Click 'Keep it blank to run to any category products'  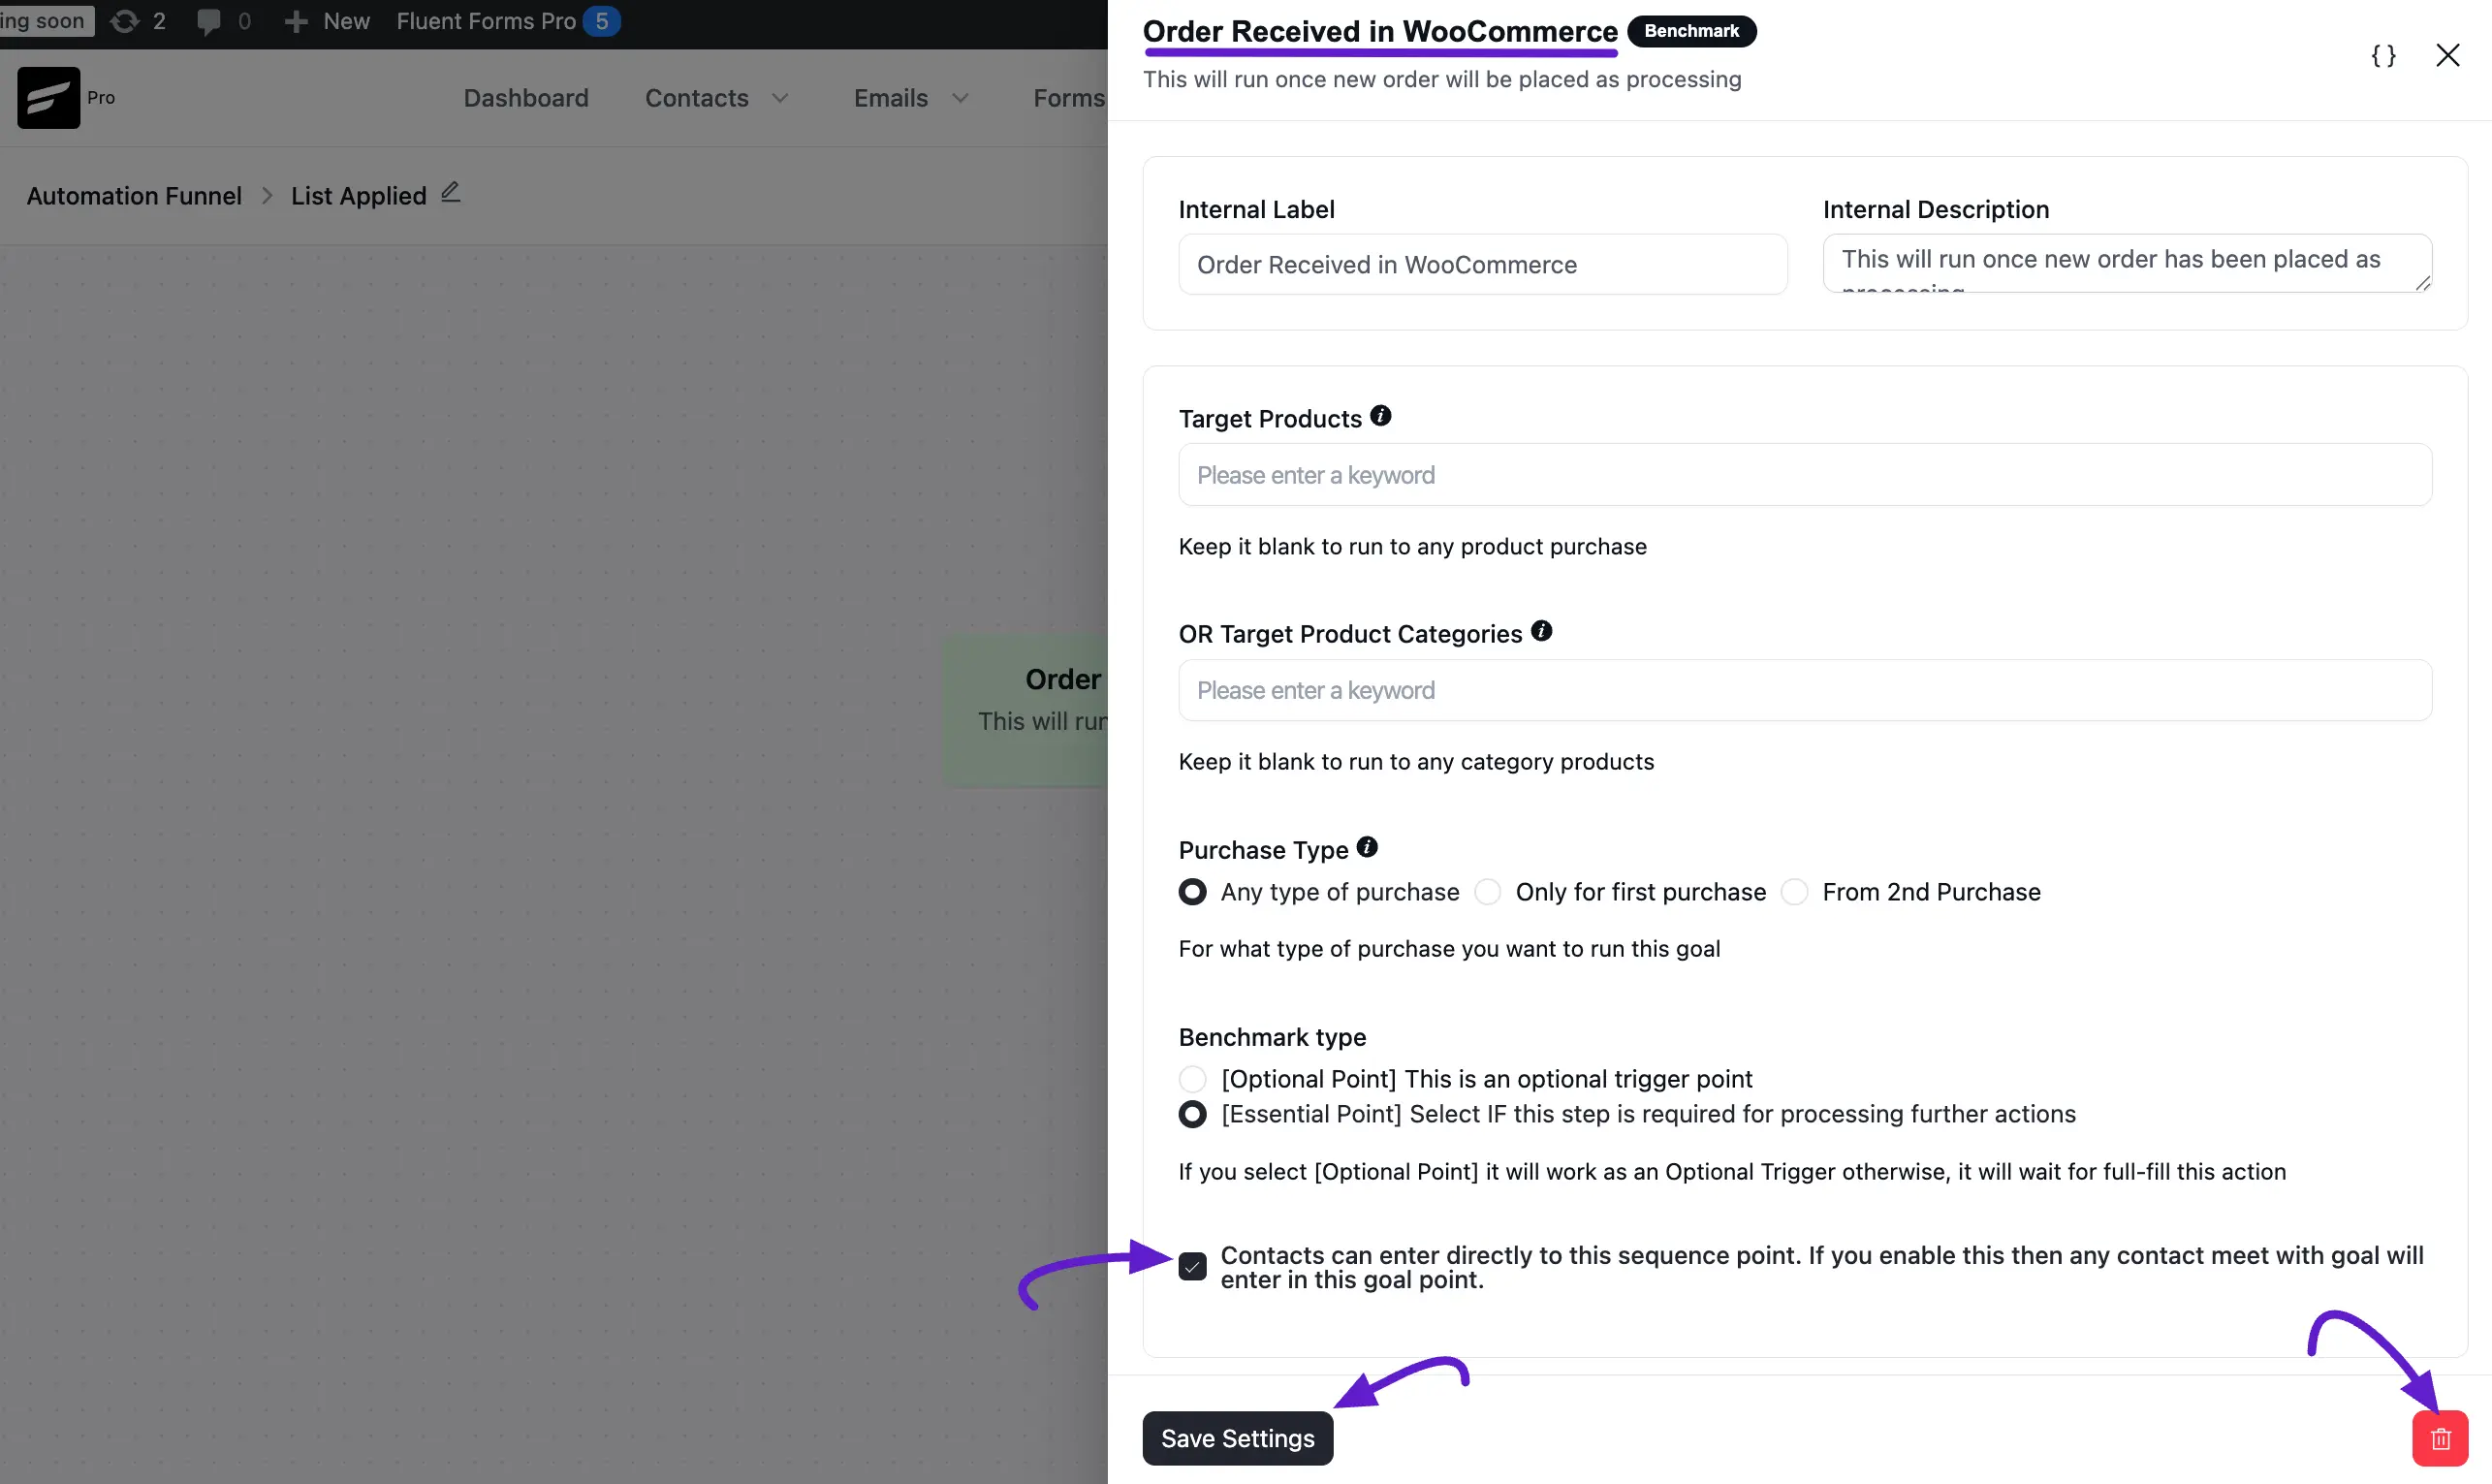[x=1416, y=762]
